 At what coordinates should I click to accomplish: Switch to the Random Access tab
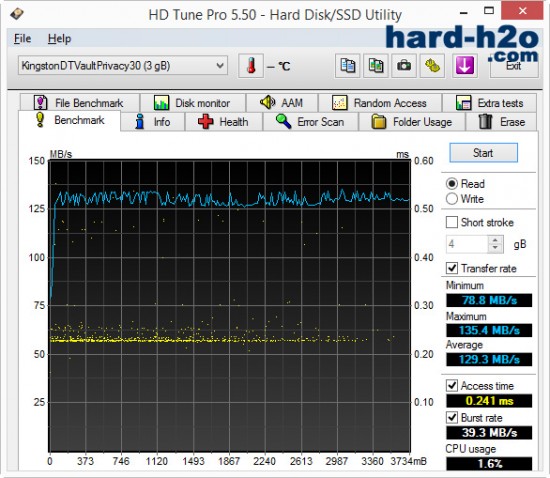[x=380, y=103]
